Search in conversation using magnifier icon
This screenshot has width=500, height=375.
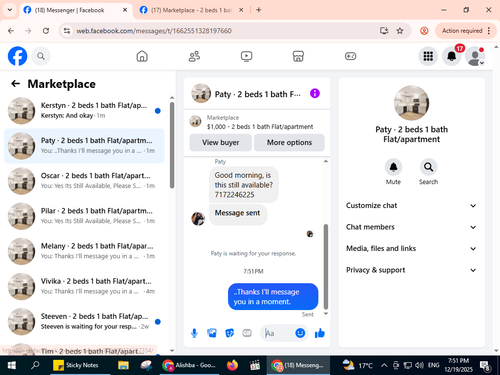pyautogui.click(x=428, y=167)
